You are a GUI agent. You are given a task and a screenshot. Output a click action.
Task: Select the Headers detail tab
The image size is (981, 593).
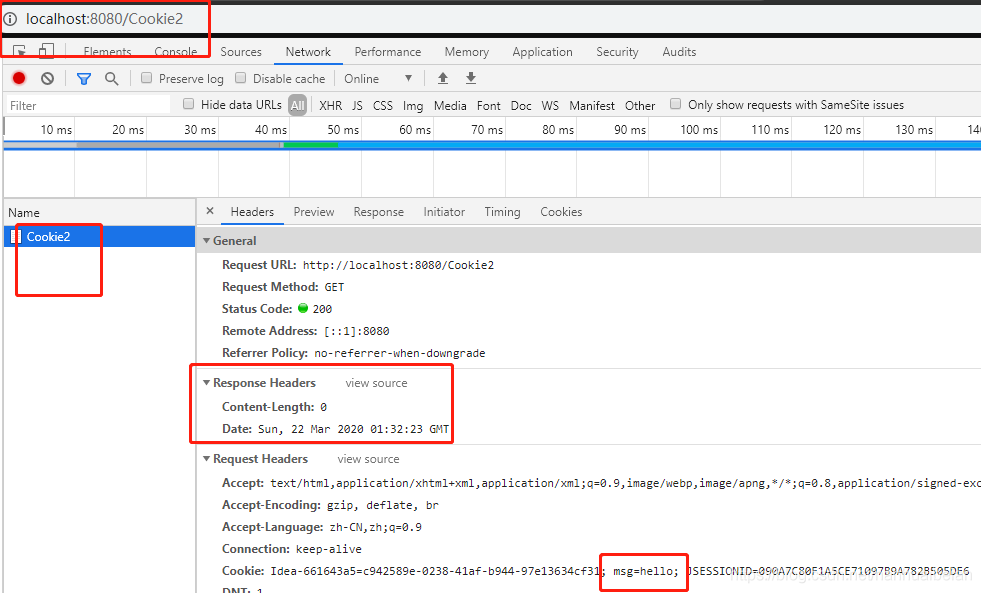click(x=252, y=212)
